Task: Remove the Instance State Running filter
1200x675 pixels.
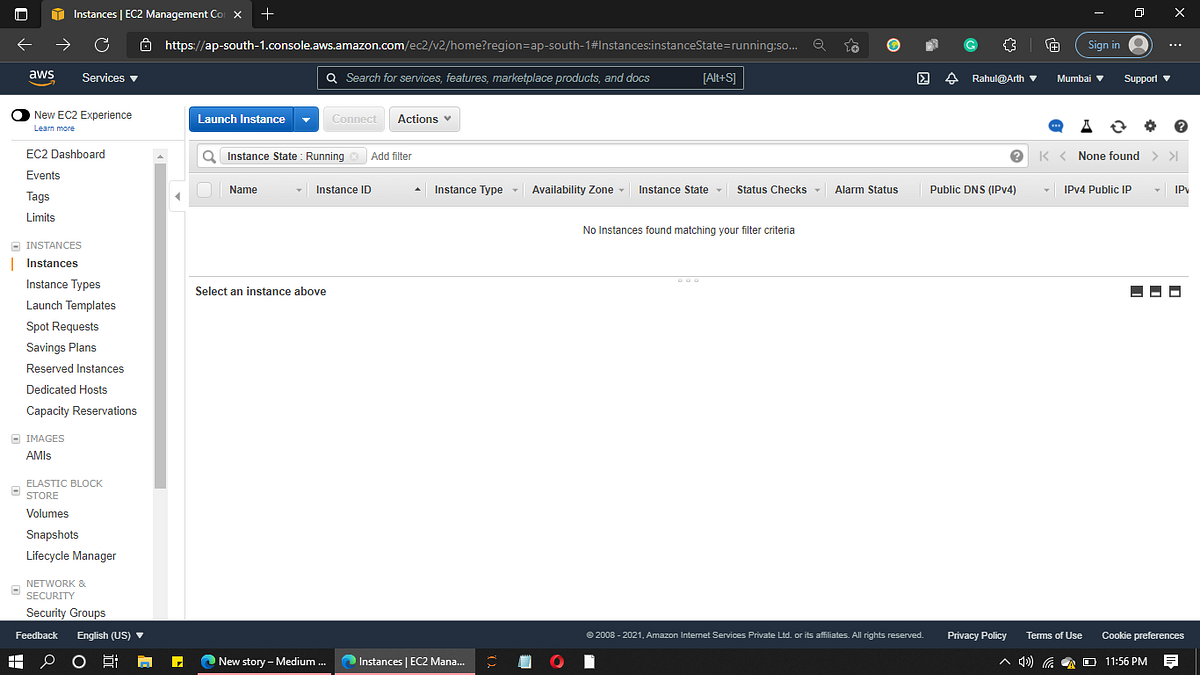Action: point(355,156)
